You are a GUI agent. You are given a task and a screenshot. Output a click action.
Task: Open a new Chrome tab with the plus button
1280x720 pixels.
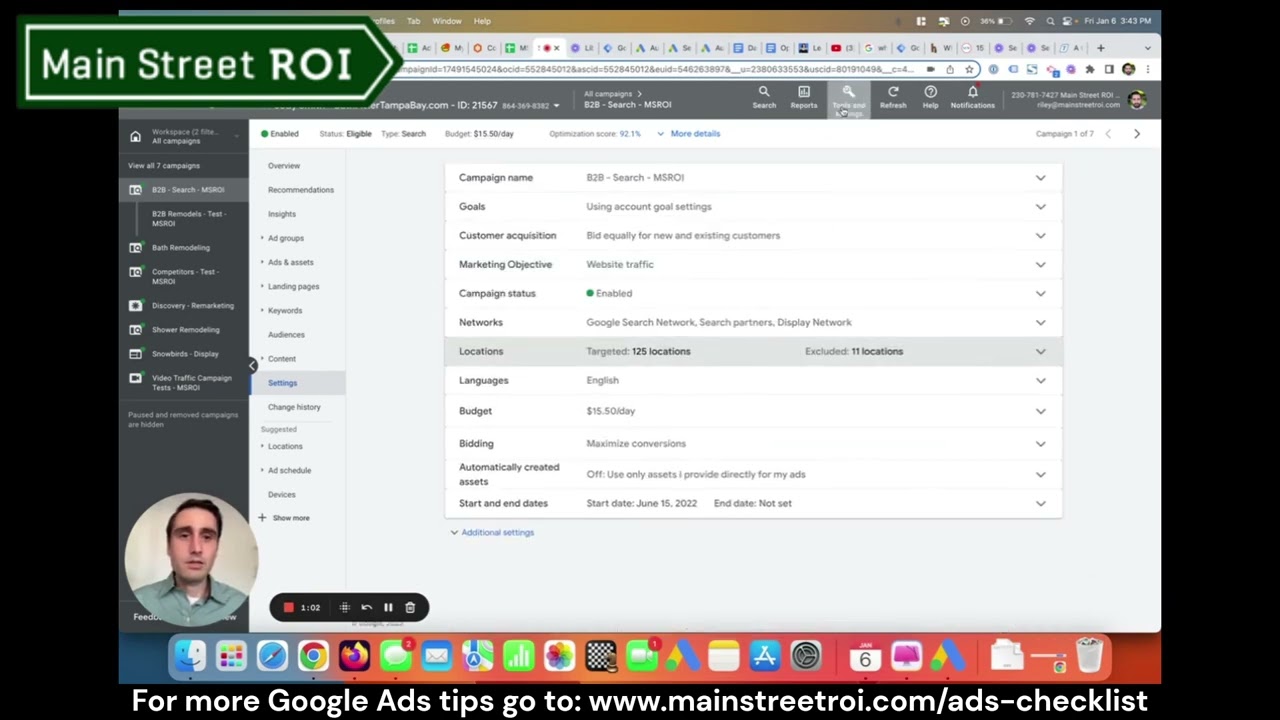(x=1101, y=48)
